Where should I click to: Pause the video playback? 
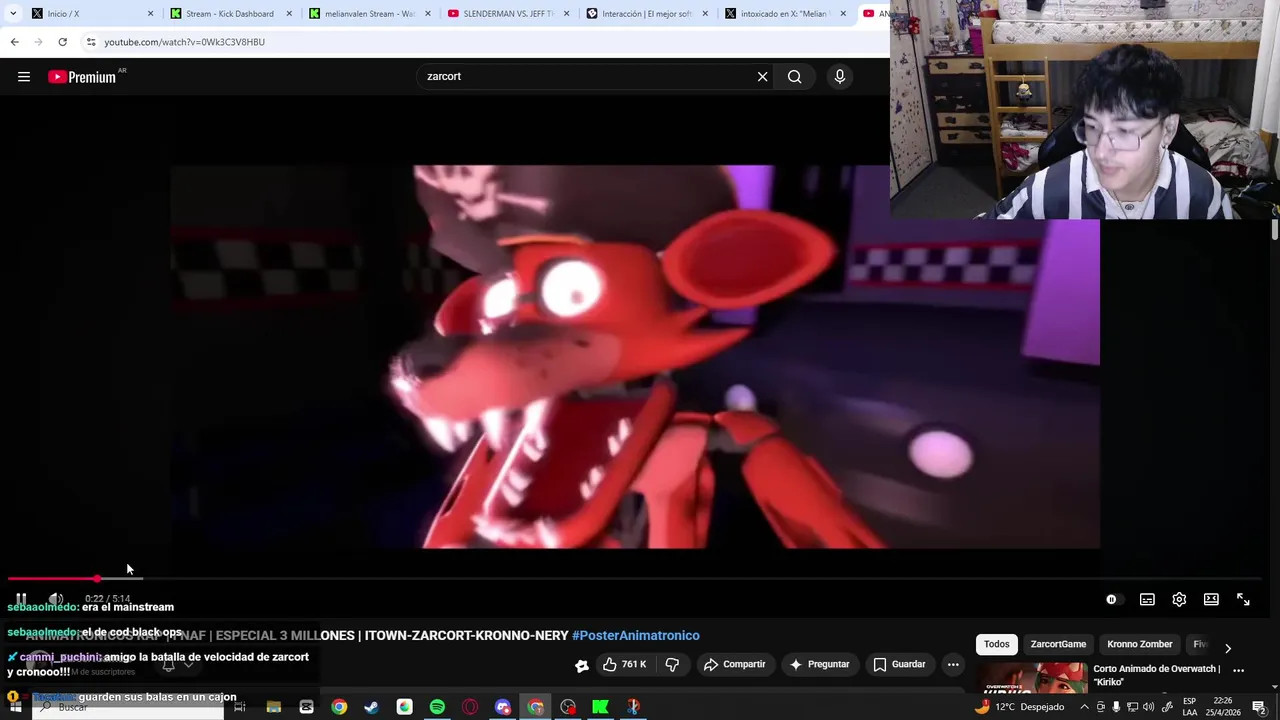pos(21,599)
